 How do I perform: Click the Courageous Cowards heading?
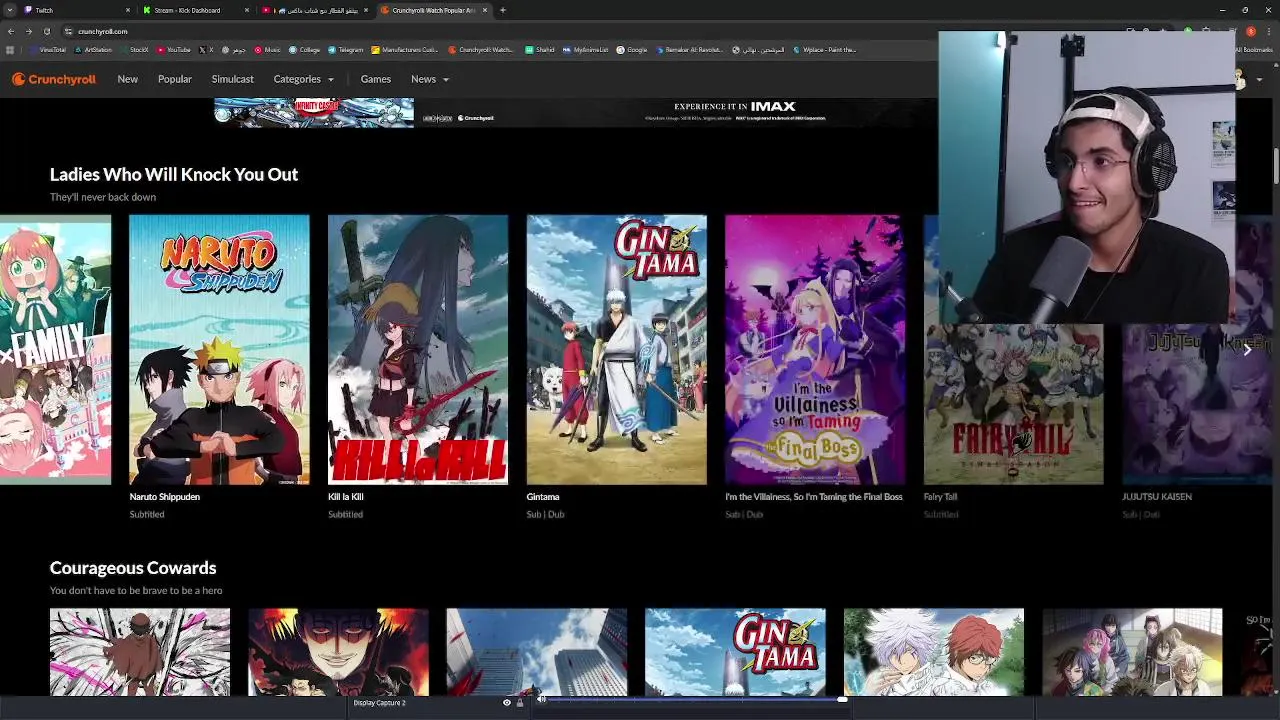point(133,568)
